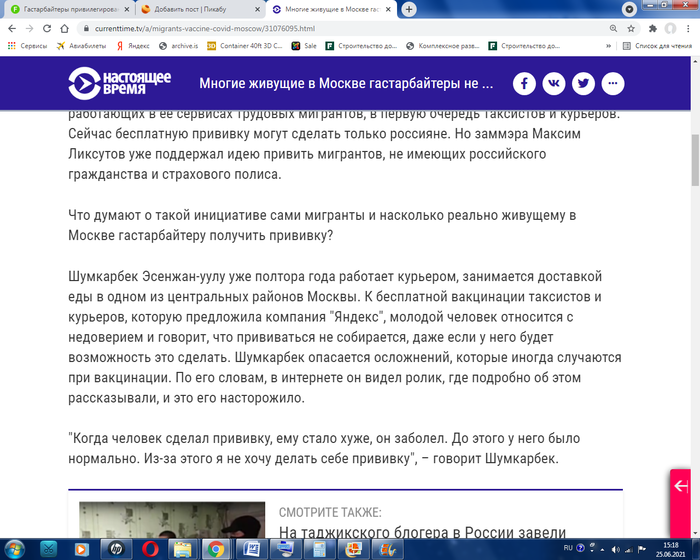Share the article on Facebook

pos(524,84)
